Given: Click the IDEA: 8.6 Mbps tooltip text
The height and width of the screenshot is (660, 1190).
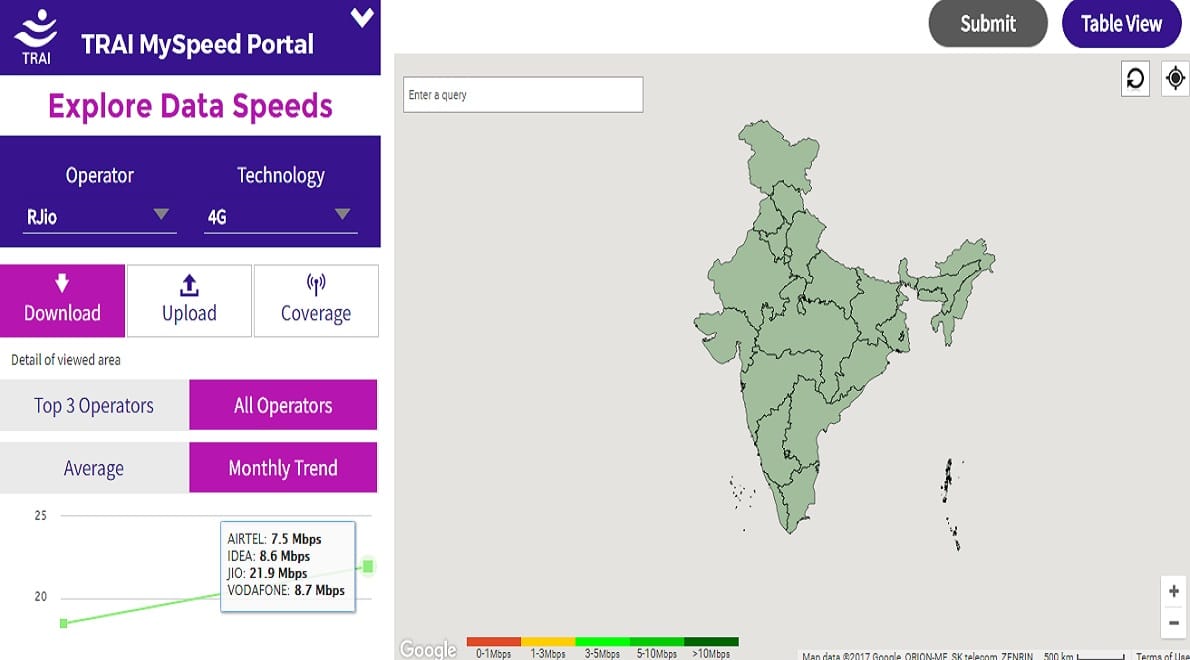Looking at the screenshot, I should 269,556.
